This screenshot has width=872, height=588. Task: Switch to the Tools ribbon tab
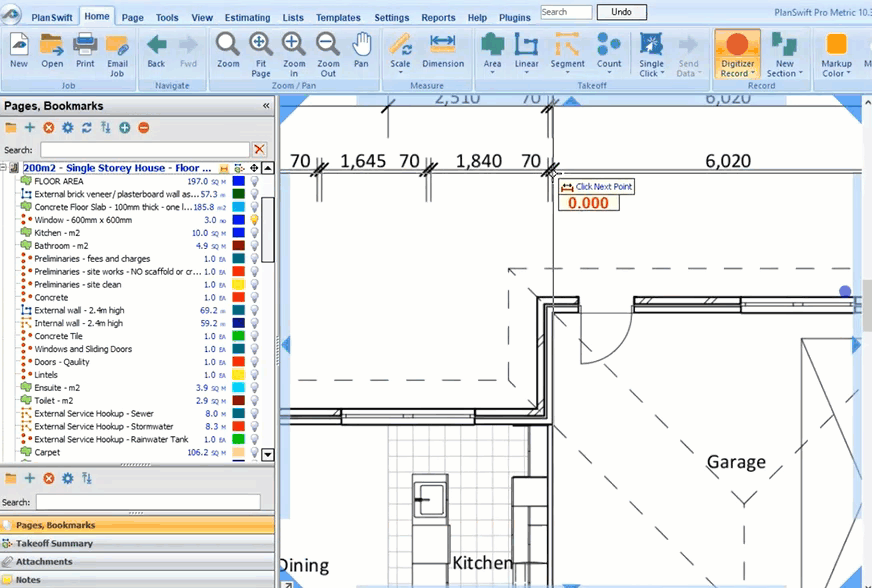click(167, 17)
